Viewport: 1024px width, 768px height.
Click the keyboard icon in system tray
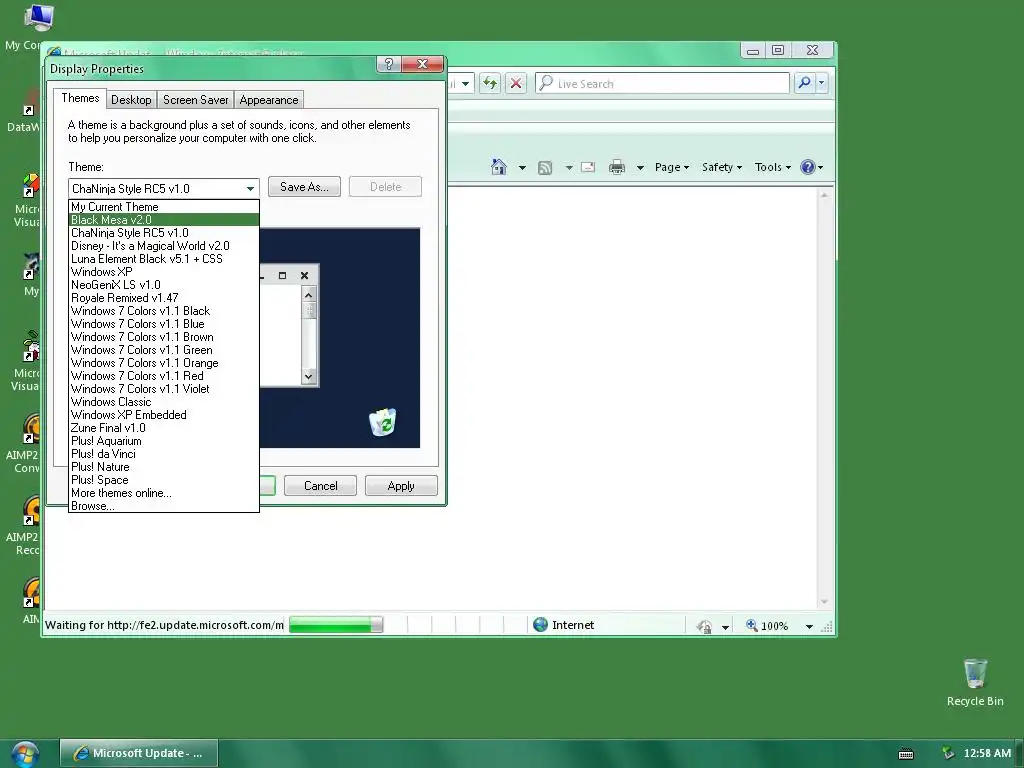point(906,754)
